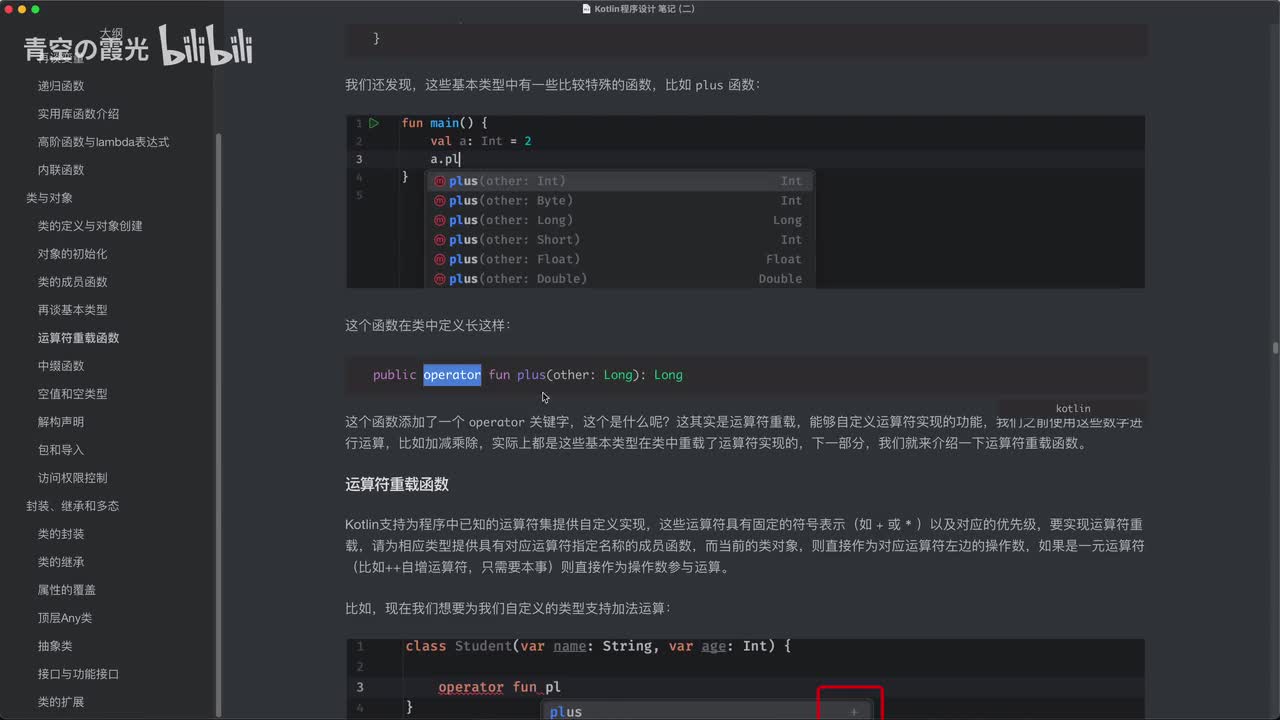Select 类的扩展 outline entry

tap(61, 702)
